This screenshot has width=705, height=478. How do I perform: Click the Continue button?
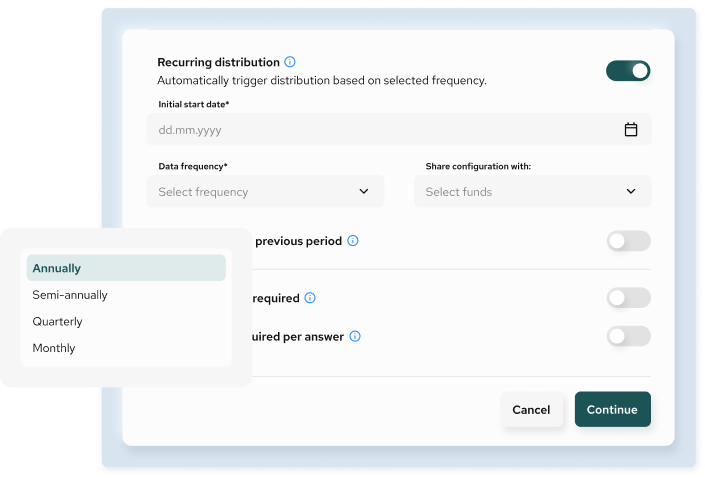(612, 410)
